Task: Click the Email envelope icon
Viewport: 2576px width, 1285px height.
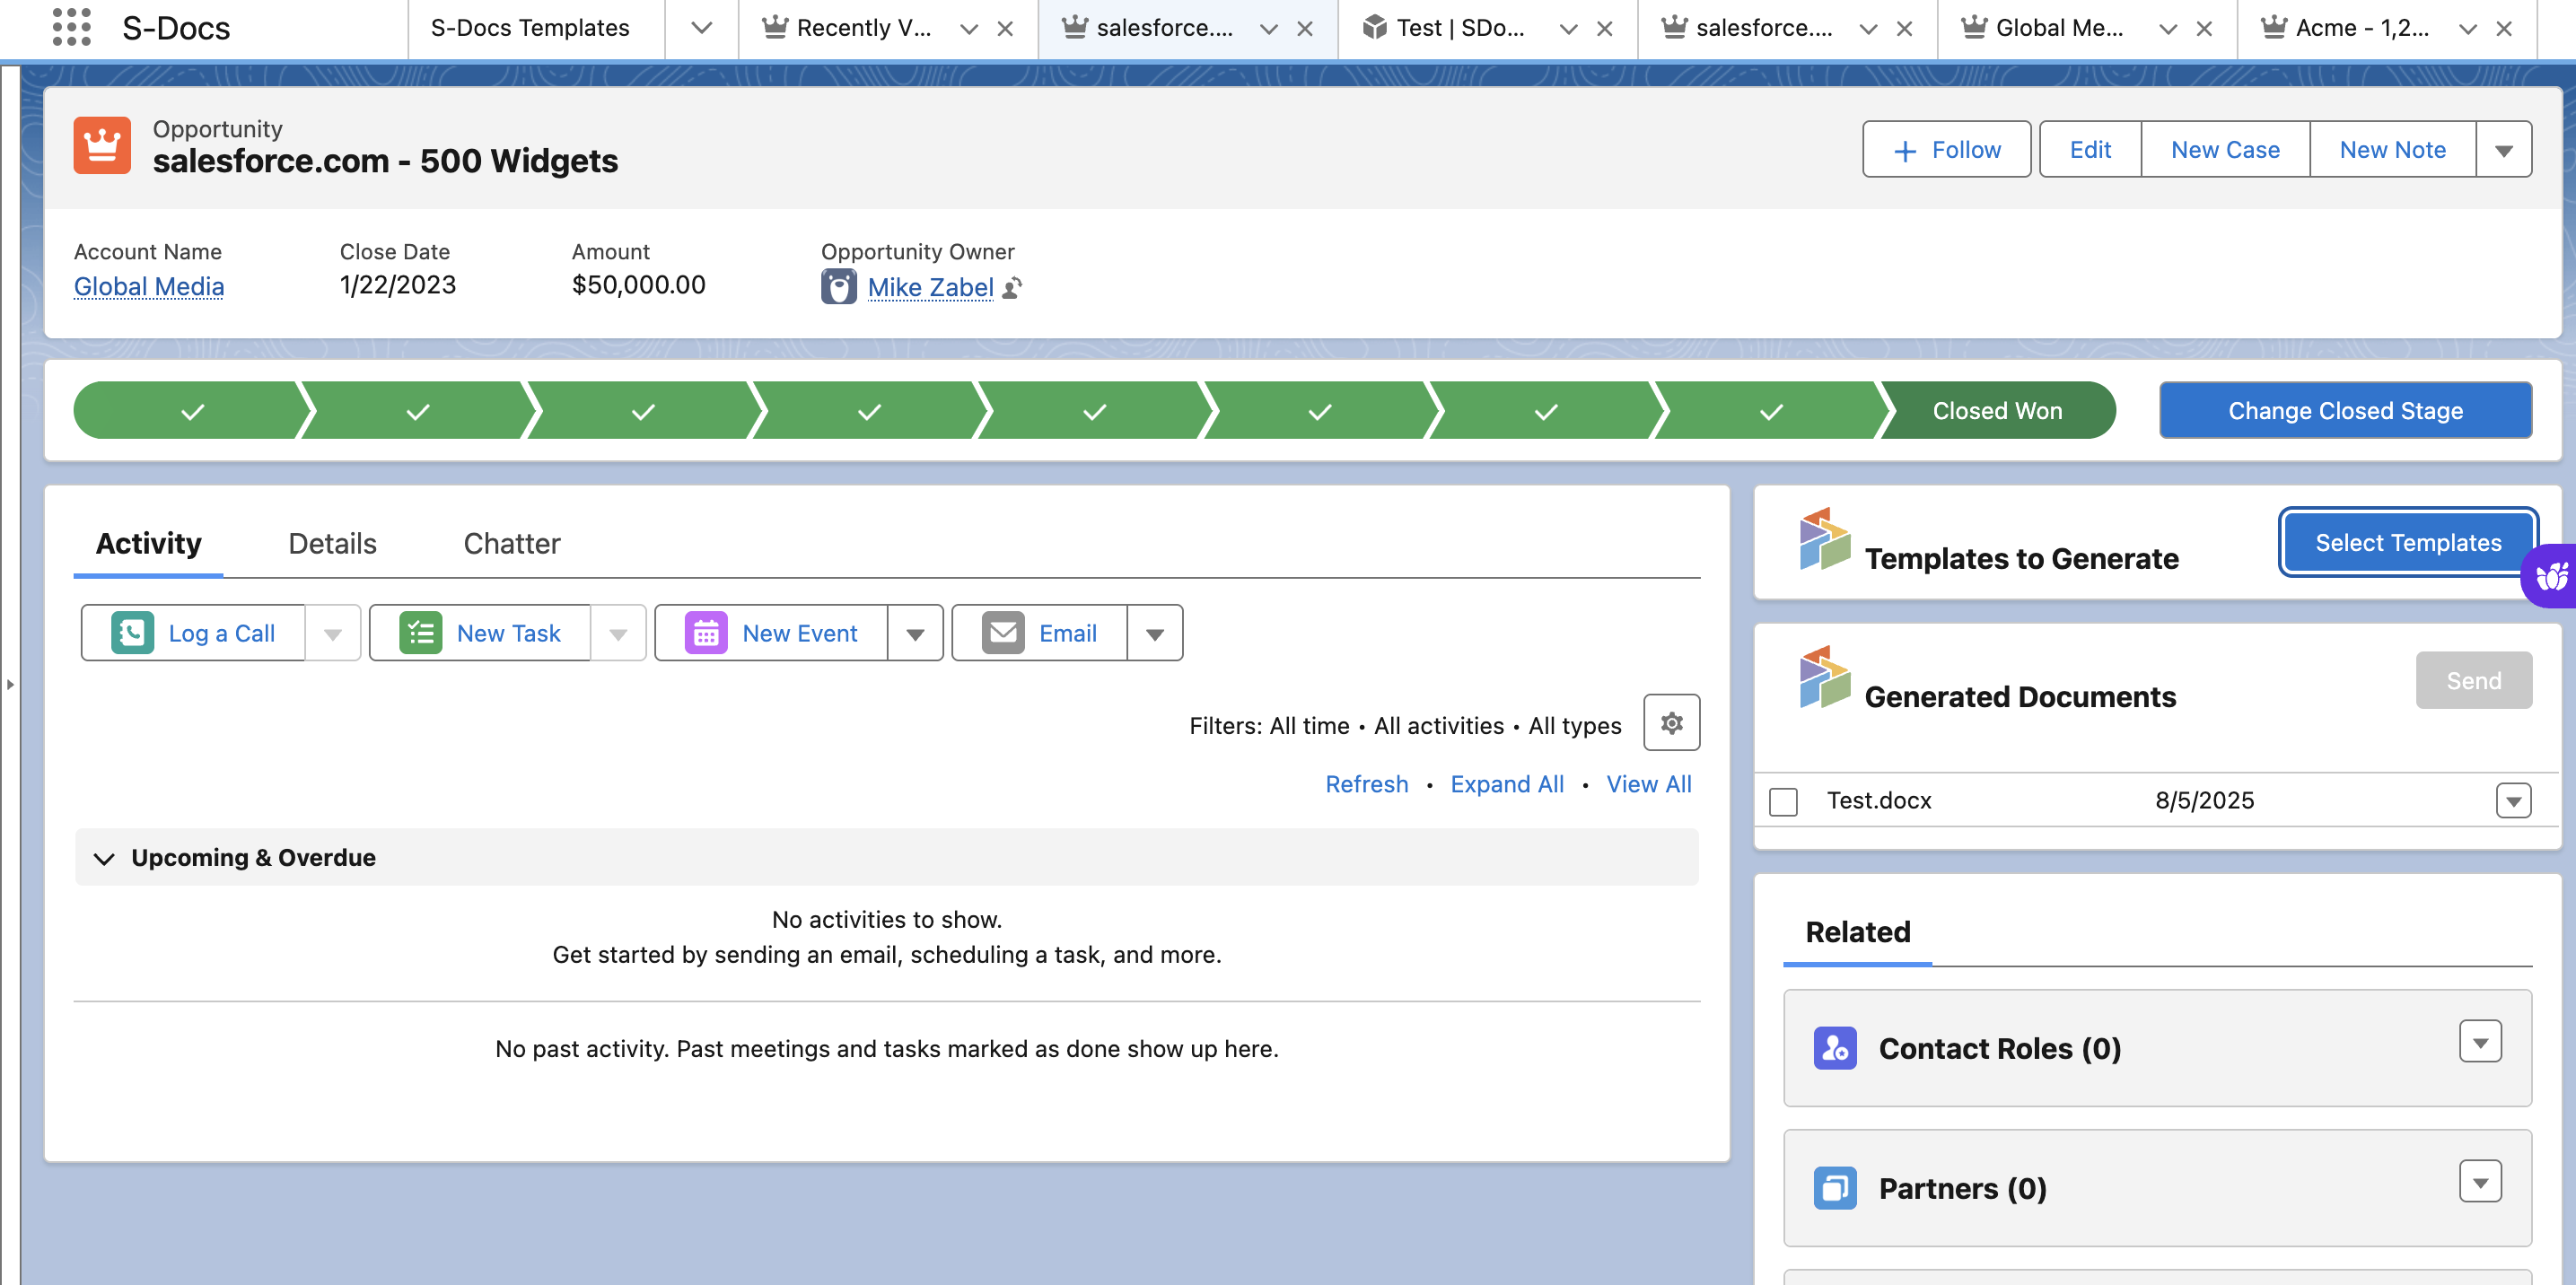Action: (x=1003, y=633)
